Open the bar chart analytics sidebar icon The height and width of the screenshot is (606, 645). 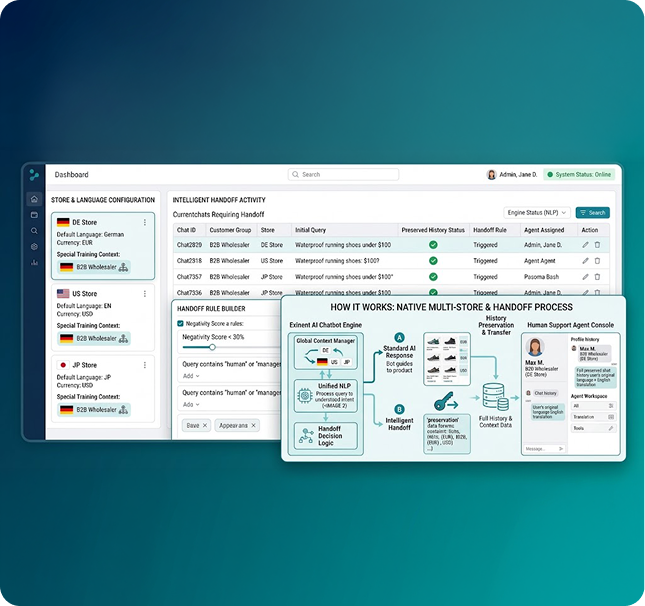pos(34,262)
